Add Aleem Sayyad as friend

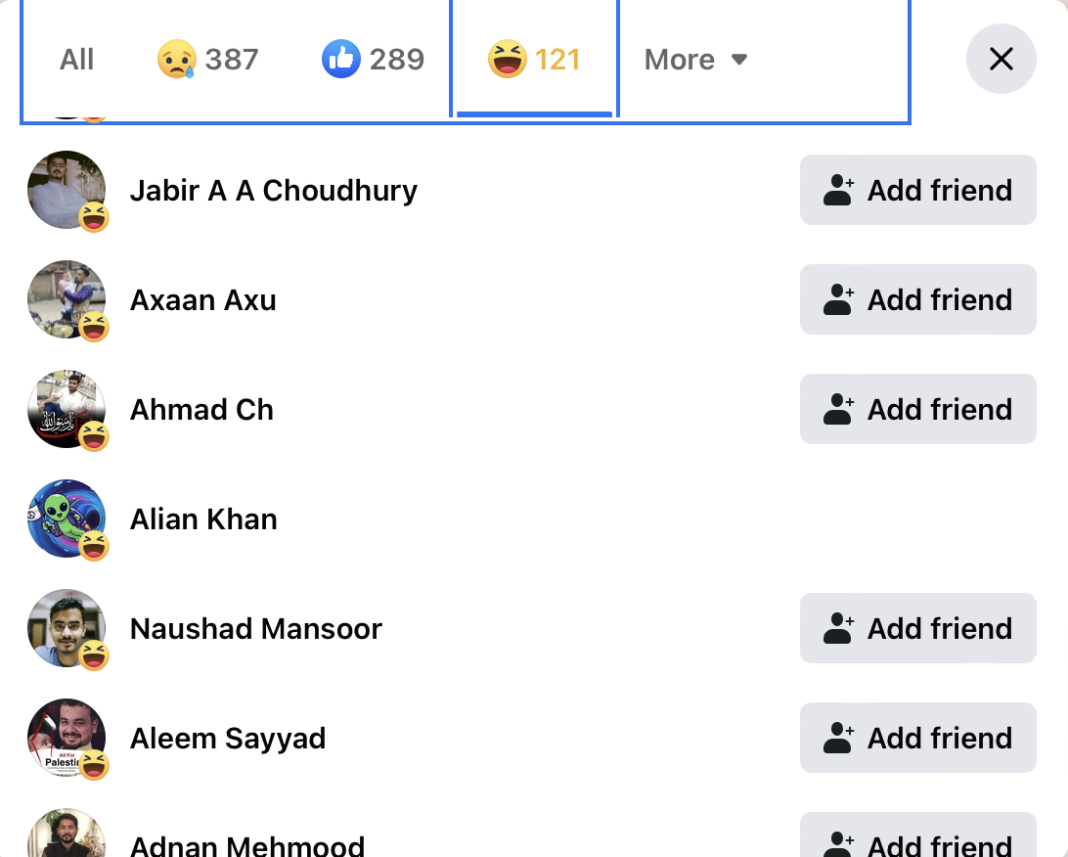(x=917, y=738)
